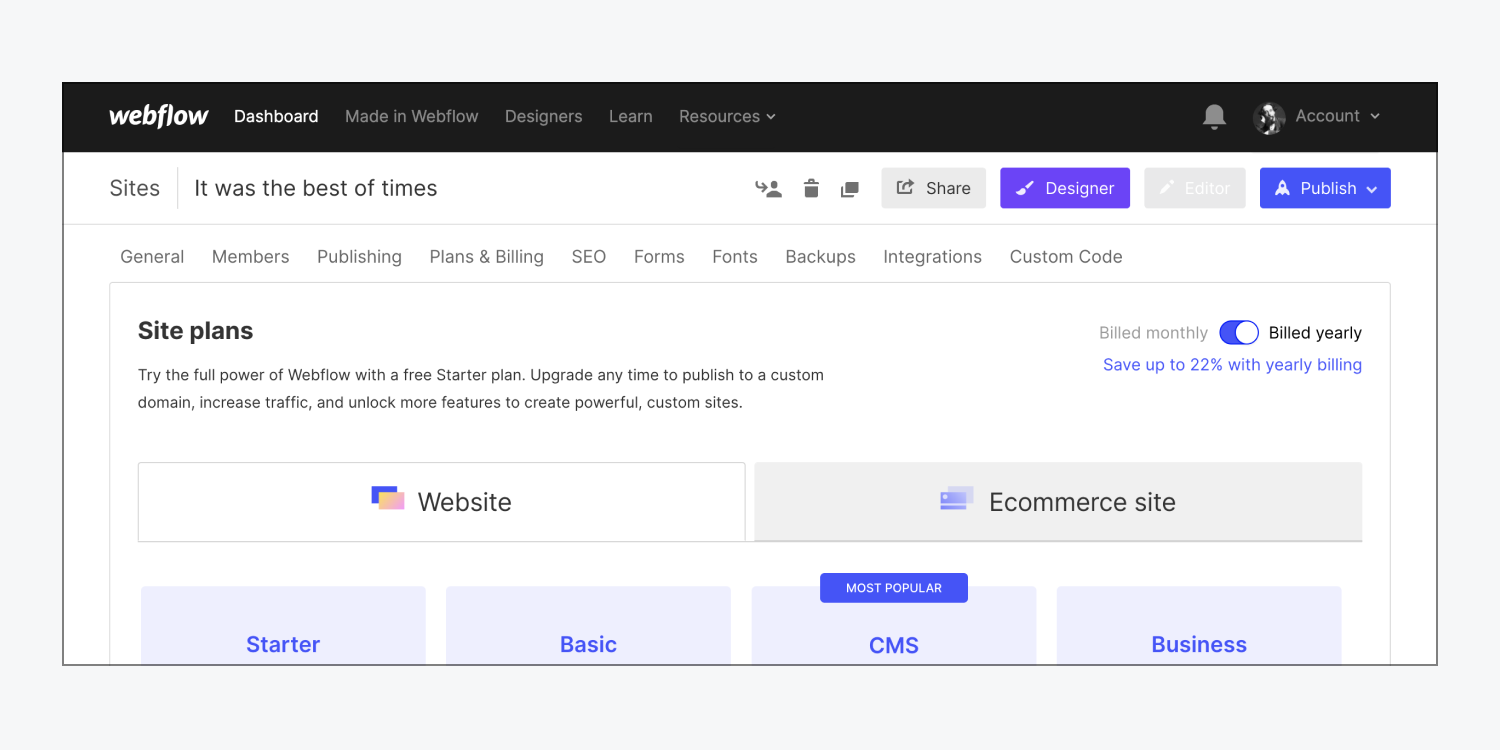Click the transfer site icon
The width and height of the screenshot is (1501, 751).
pos(768,188)
